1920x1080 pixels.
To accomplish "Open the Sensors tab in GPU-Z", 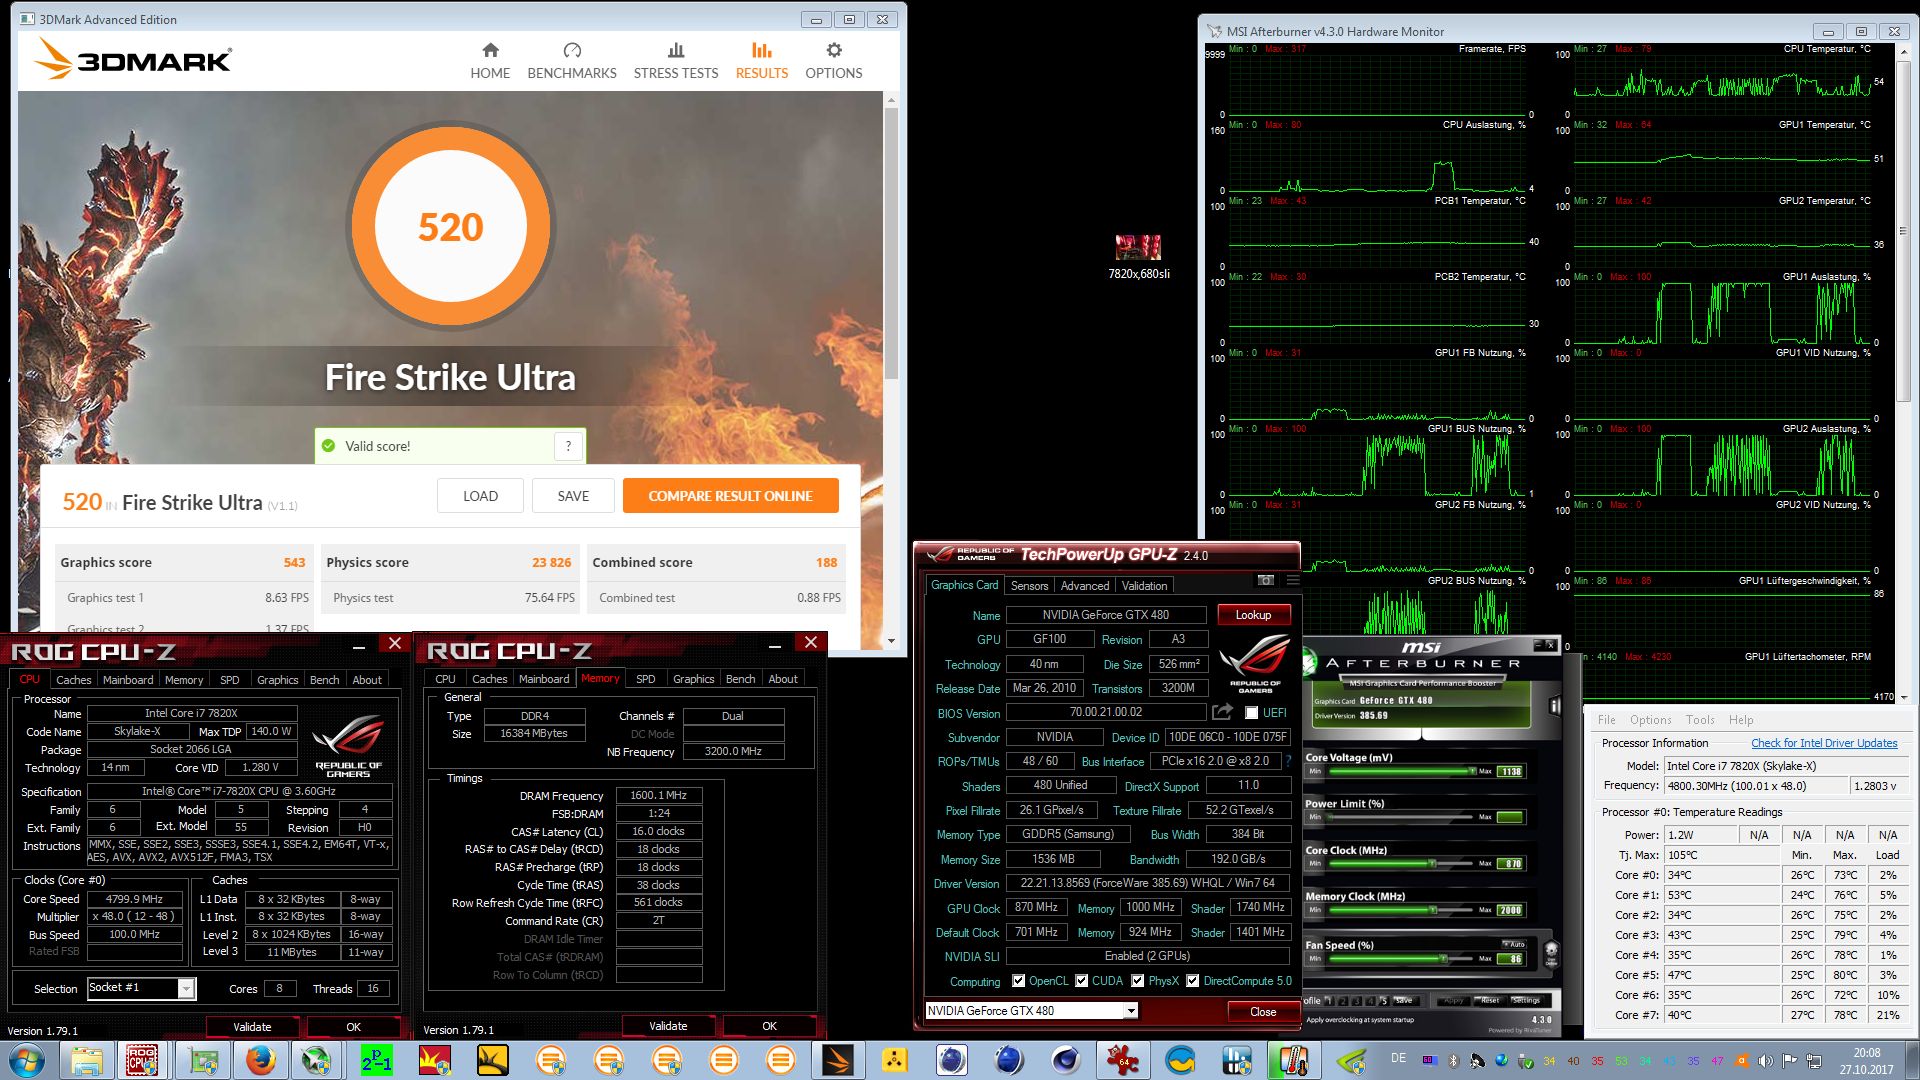I will pos(1029,586).
